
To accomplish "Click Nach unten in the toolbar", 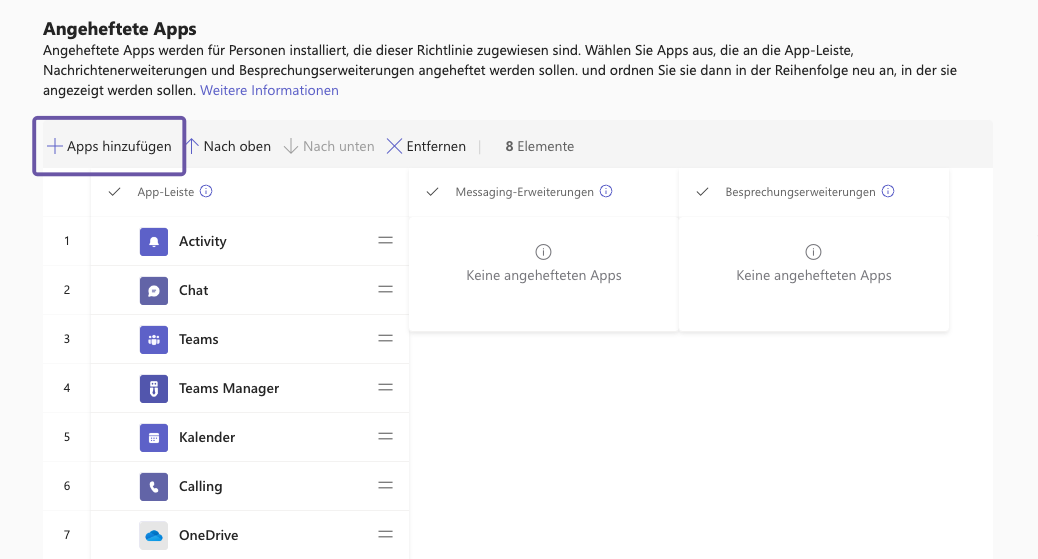I will (x=329, y=146).
